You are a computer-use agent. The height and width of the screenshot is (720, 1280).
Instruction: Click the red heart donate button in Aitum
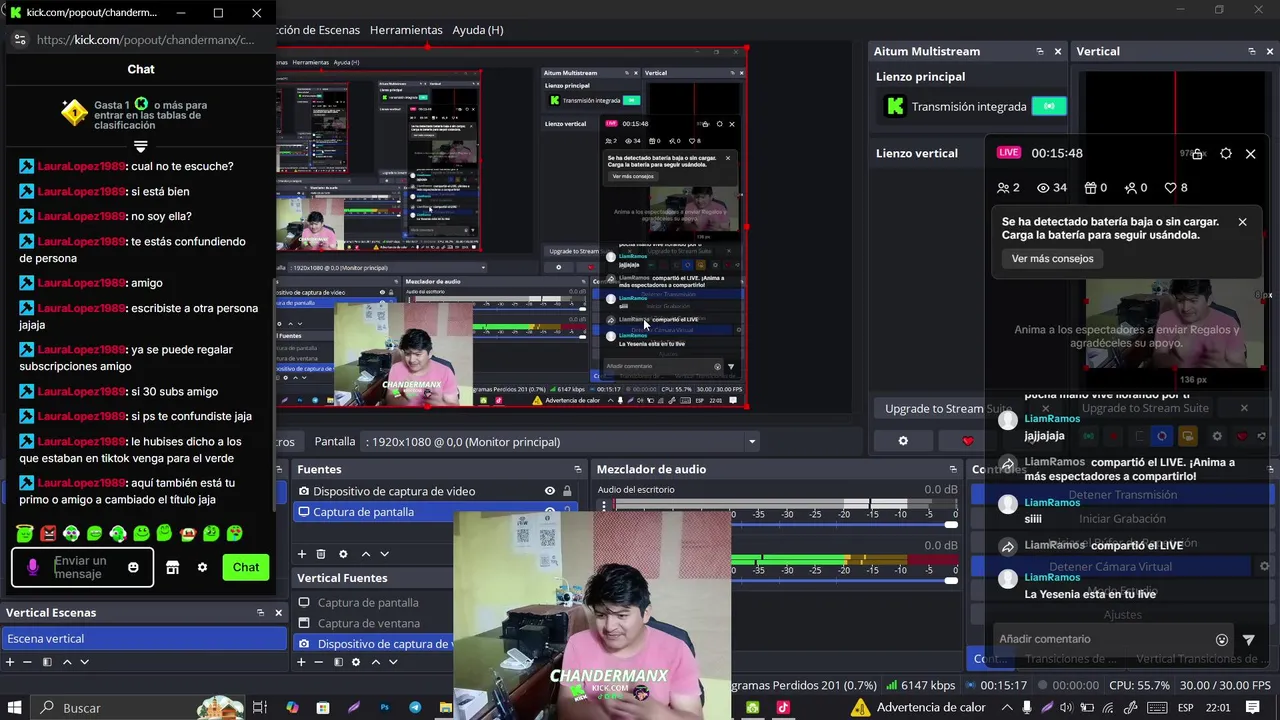pos(967,441)
